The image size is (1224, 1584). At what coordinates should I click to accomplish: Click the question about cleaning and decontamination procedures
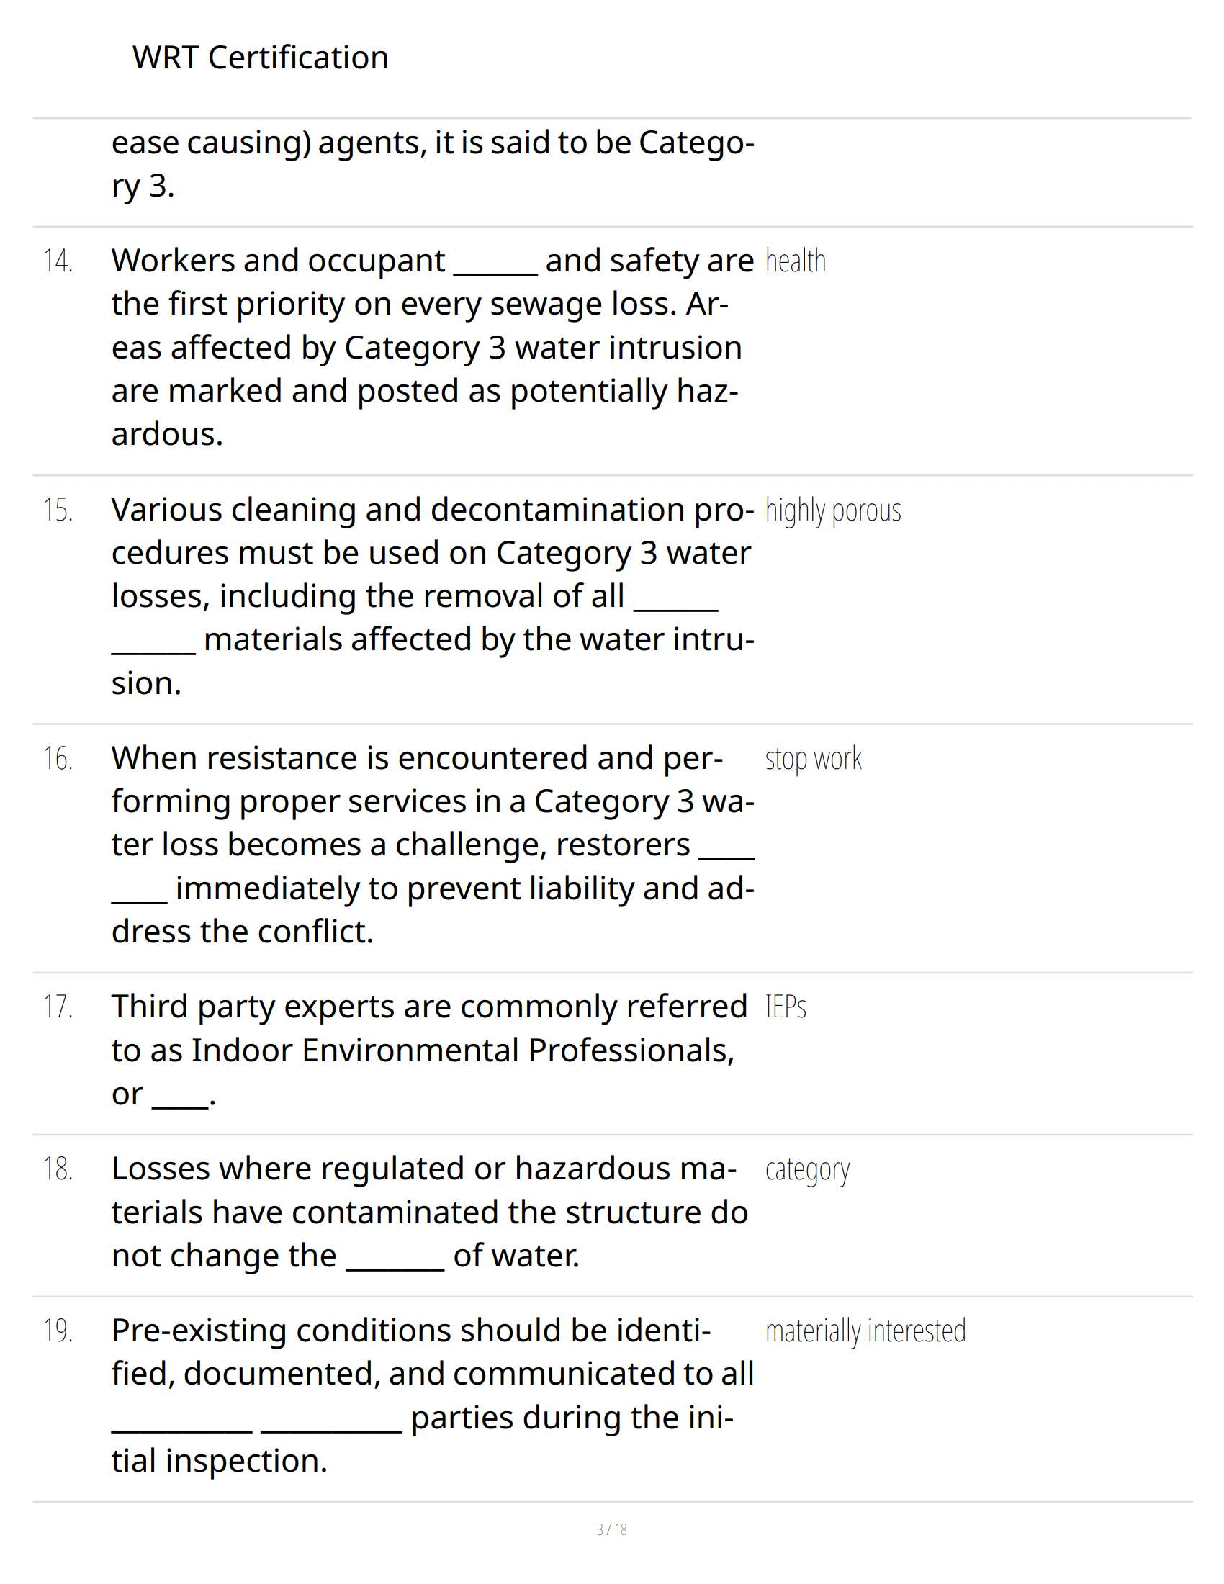point(430,596)
